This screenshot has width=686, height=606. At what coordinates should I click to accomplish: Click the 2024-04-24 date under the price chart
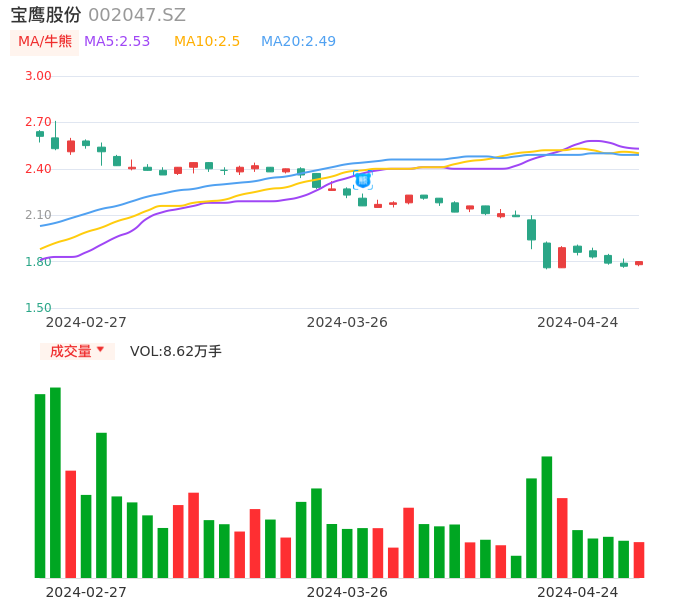click(x=578, y=322)
